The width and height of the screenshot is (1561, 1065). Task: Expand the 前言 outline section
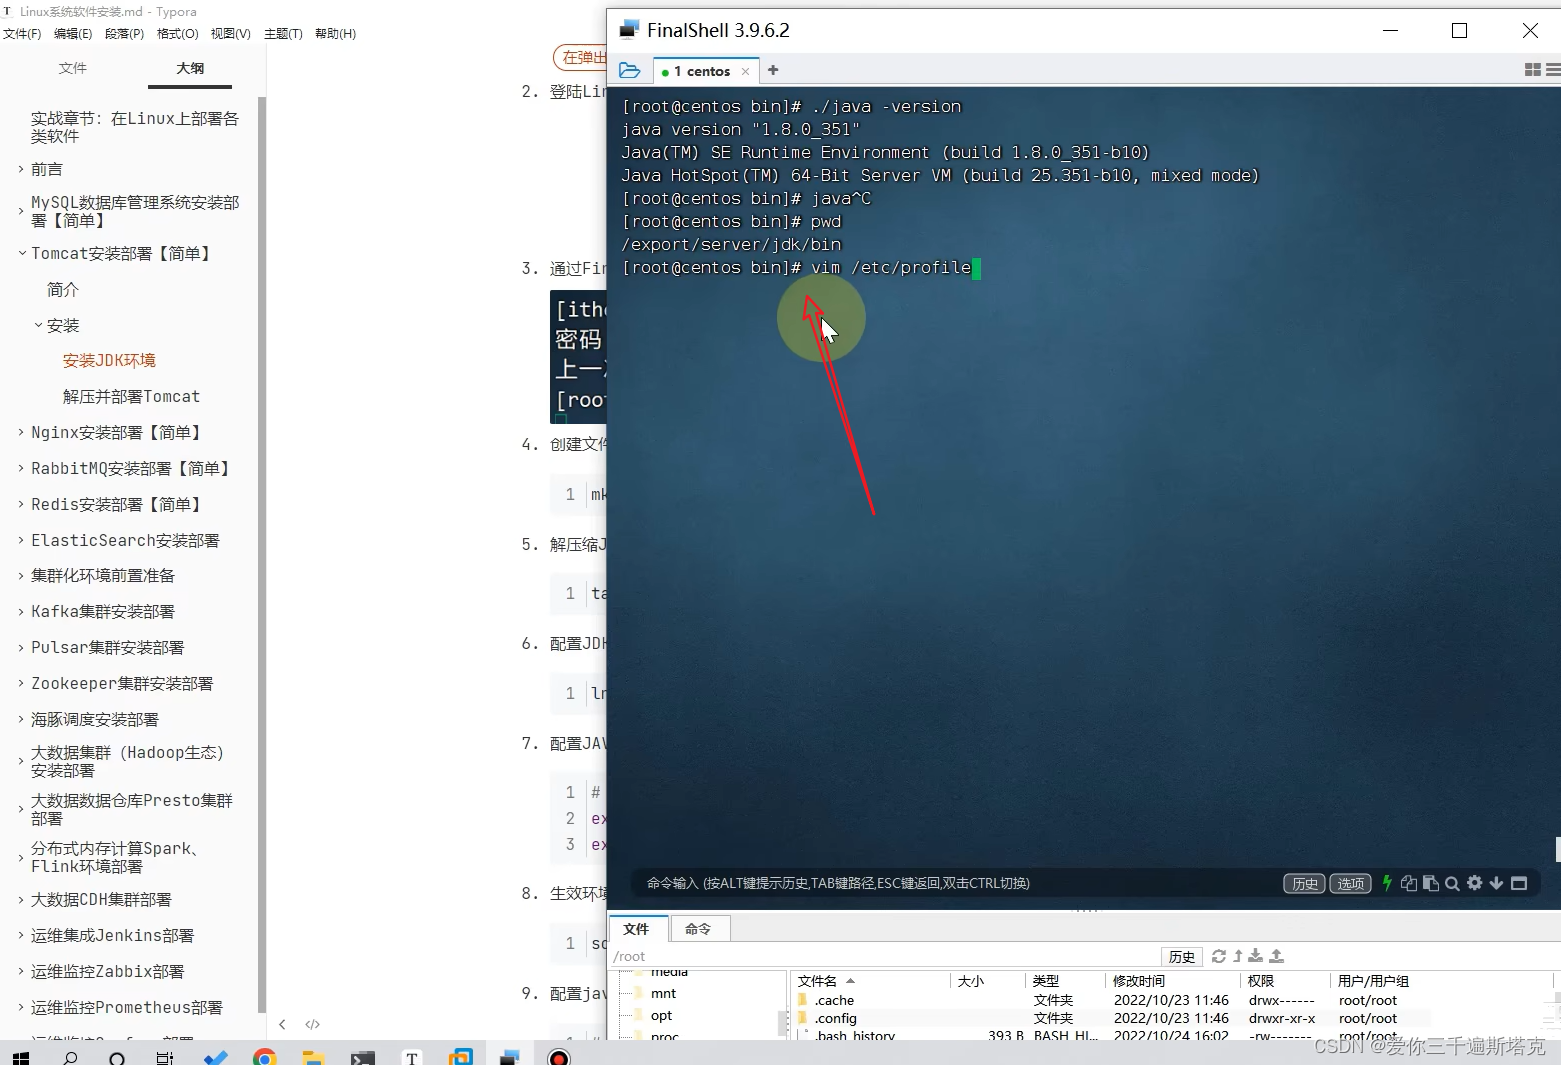pyautogui.click(x=21, y=169)
